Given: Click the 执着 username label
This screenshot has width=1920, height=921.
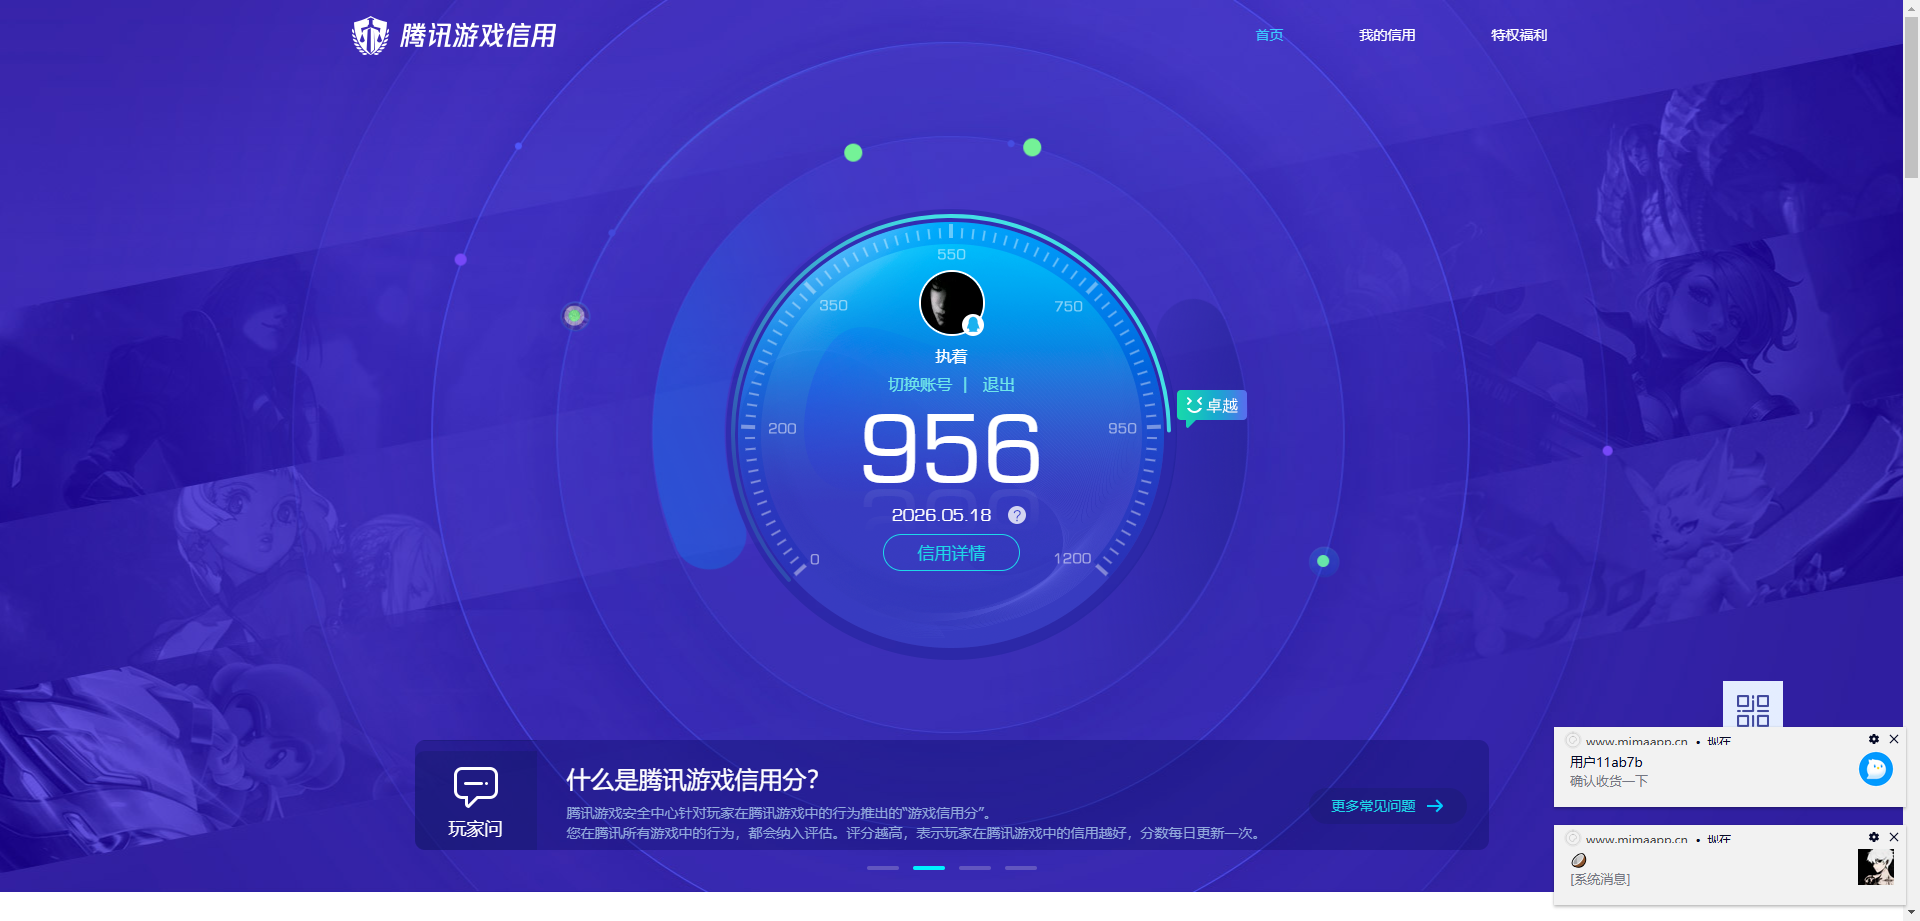Looking at the screenshot, I should pos(951,357).
